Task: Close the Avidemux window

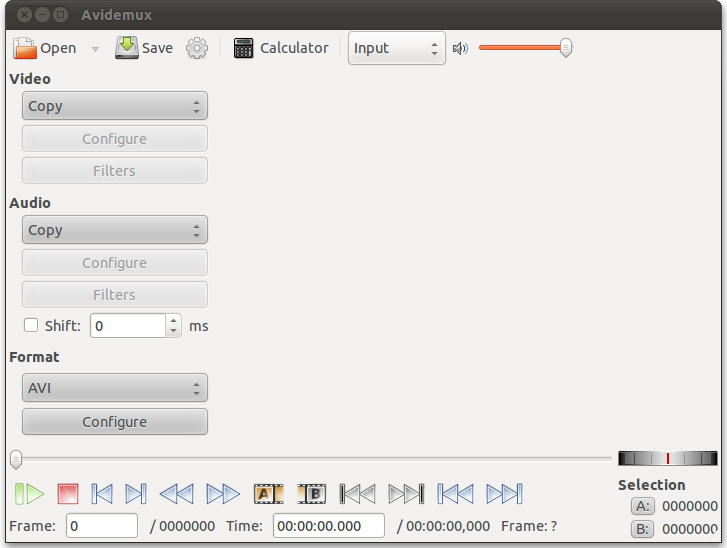Action: pos(25,15)
